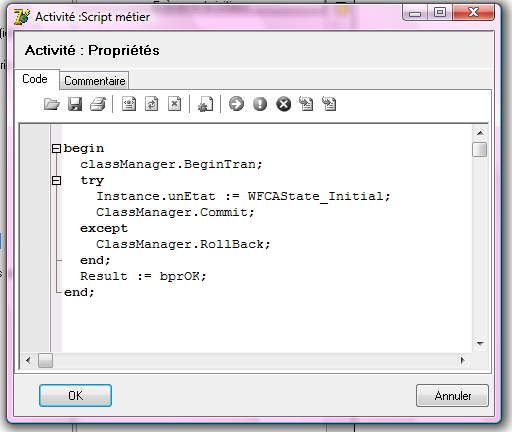Image resolution: width=512 pixels, height=432 pixels.
Task: Run script with the arrow circle icon
Action: point(236,104)
